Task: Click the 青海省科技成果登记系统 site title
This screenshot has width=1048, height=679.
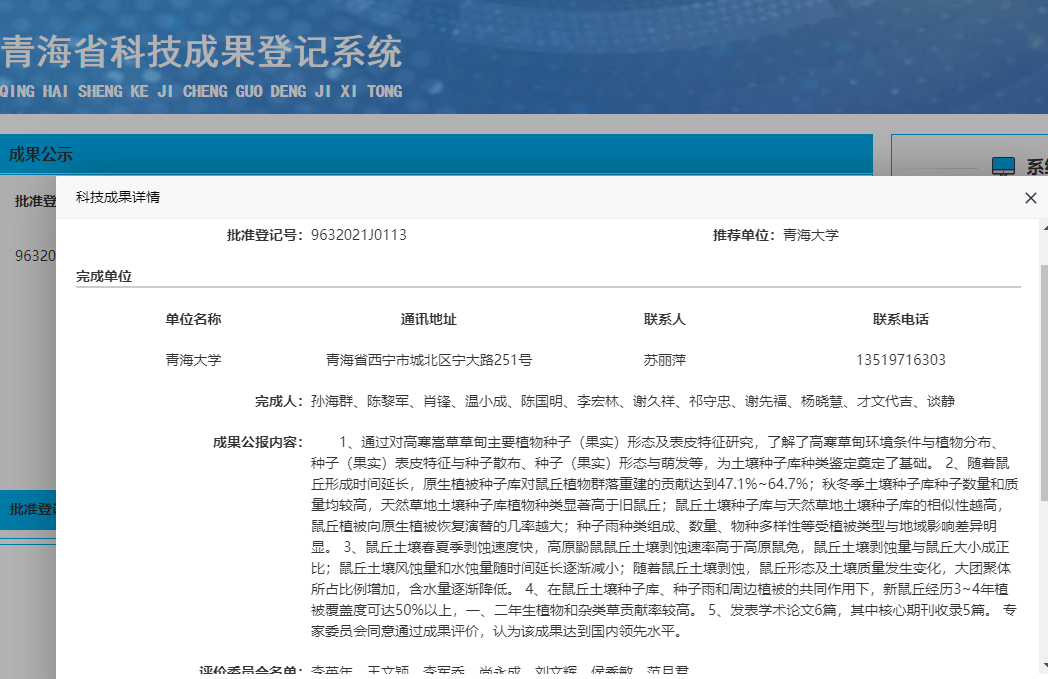Action: 201,52
